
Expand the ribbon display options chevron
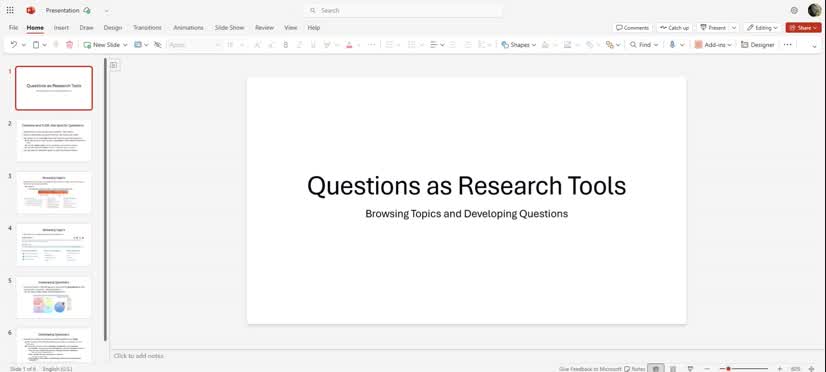[x=814, y=45]
